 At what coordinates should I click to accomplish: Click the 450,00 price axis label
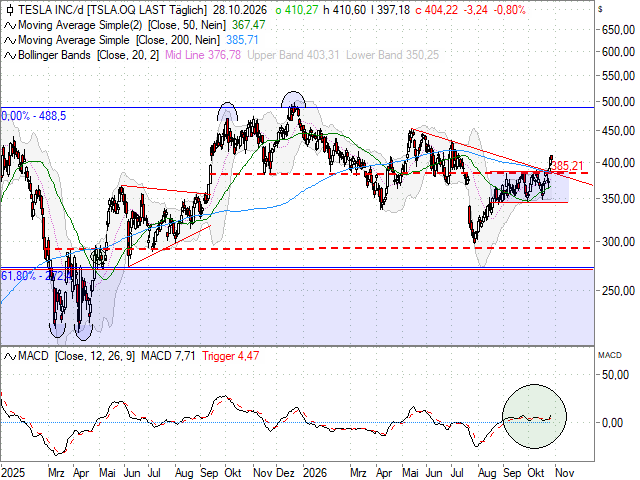(x=618, y=131)
